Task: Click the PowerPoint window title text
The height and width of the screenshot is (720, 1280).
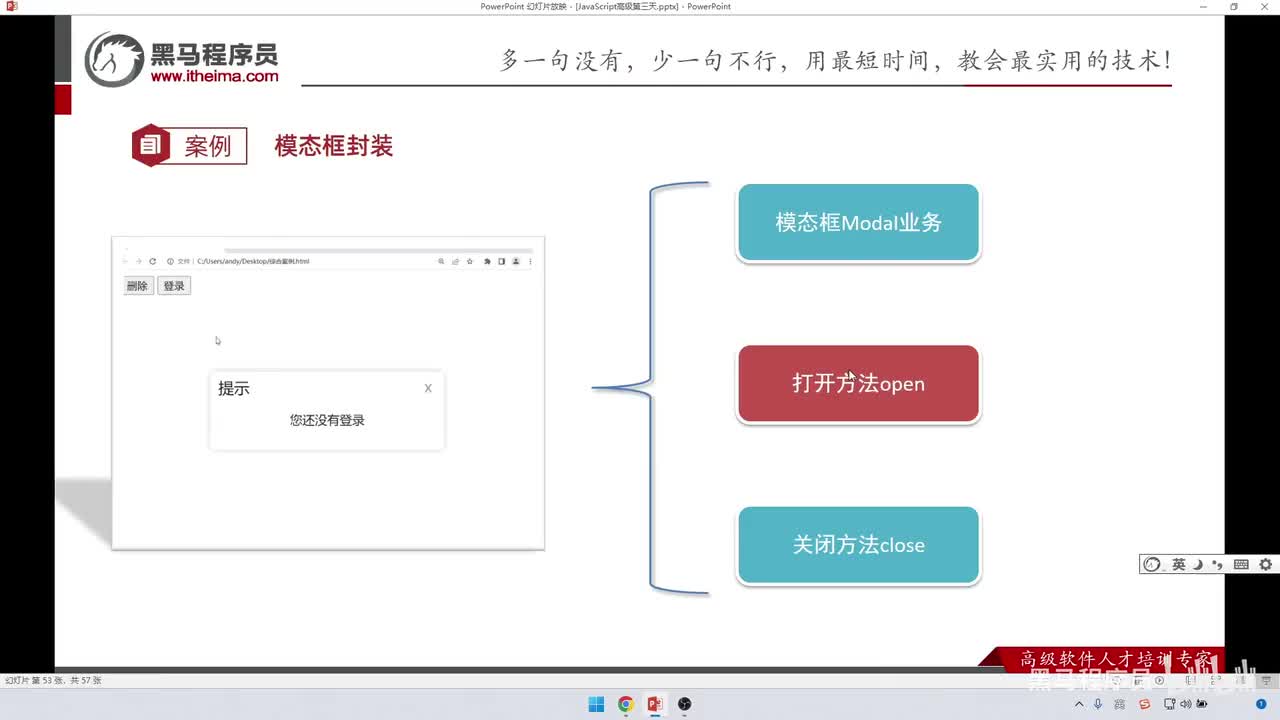Action: 605,6
